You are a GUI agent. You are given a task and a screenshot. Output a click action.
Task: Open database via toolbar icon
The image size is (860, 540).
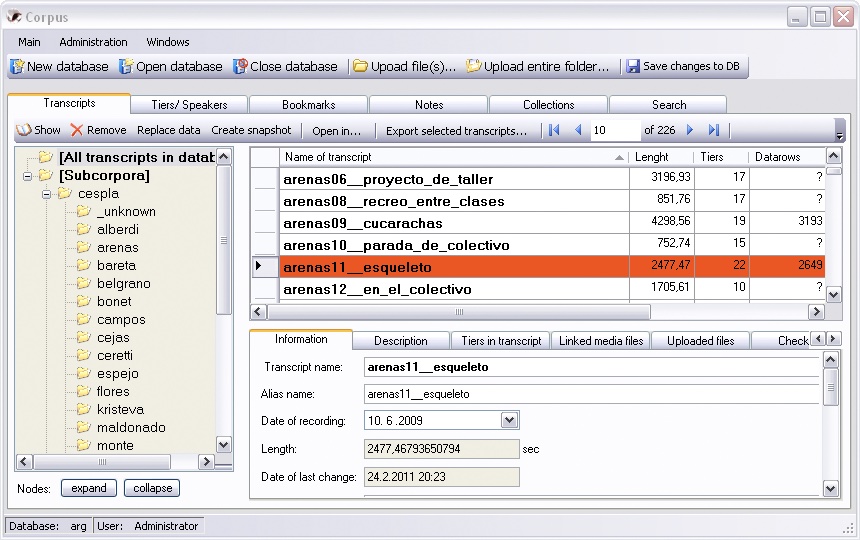(126, 67)
